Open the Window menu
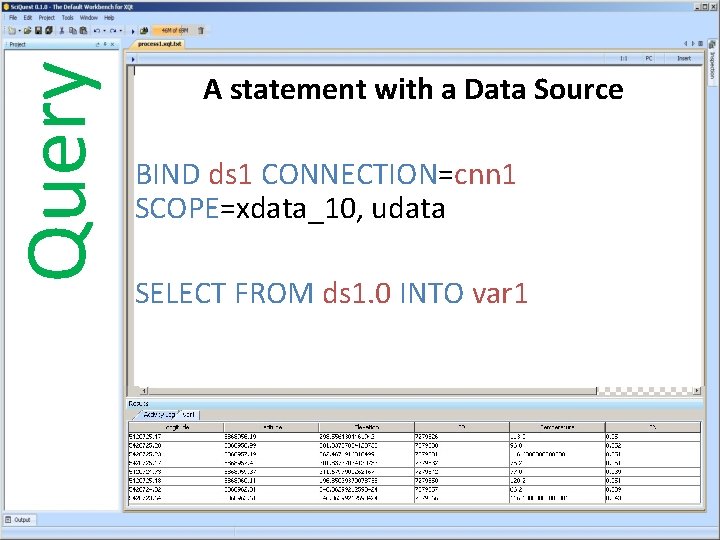 click(89, 17)
